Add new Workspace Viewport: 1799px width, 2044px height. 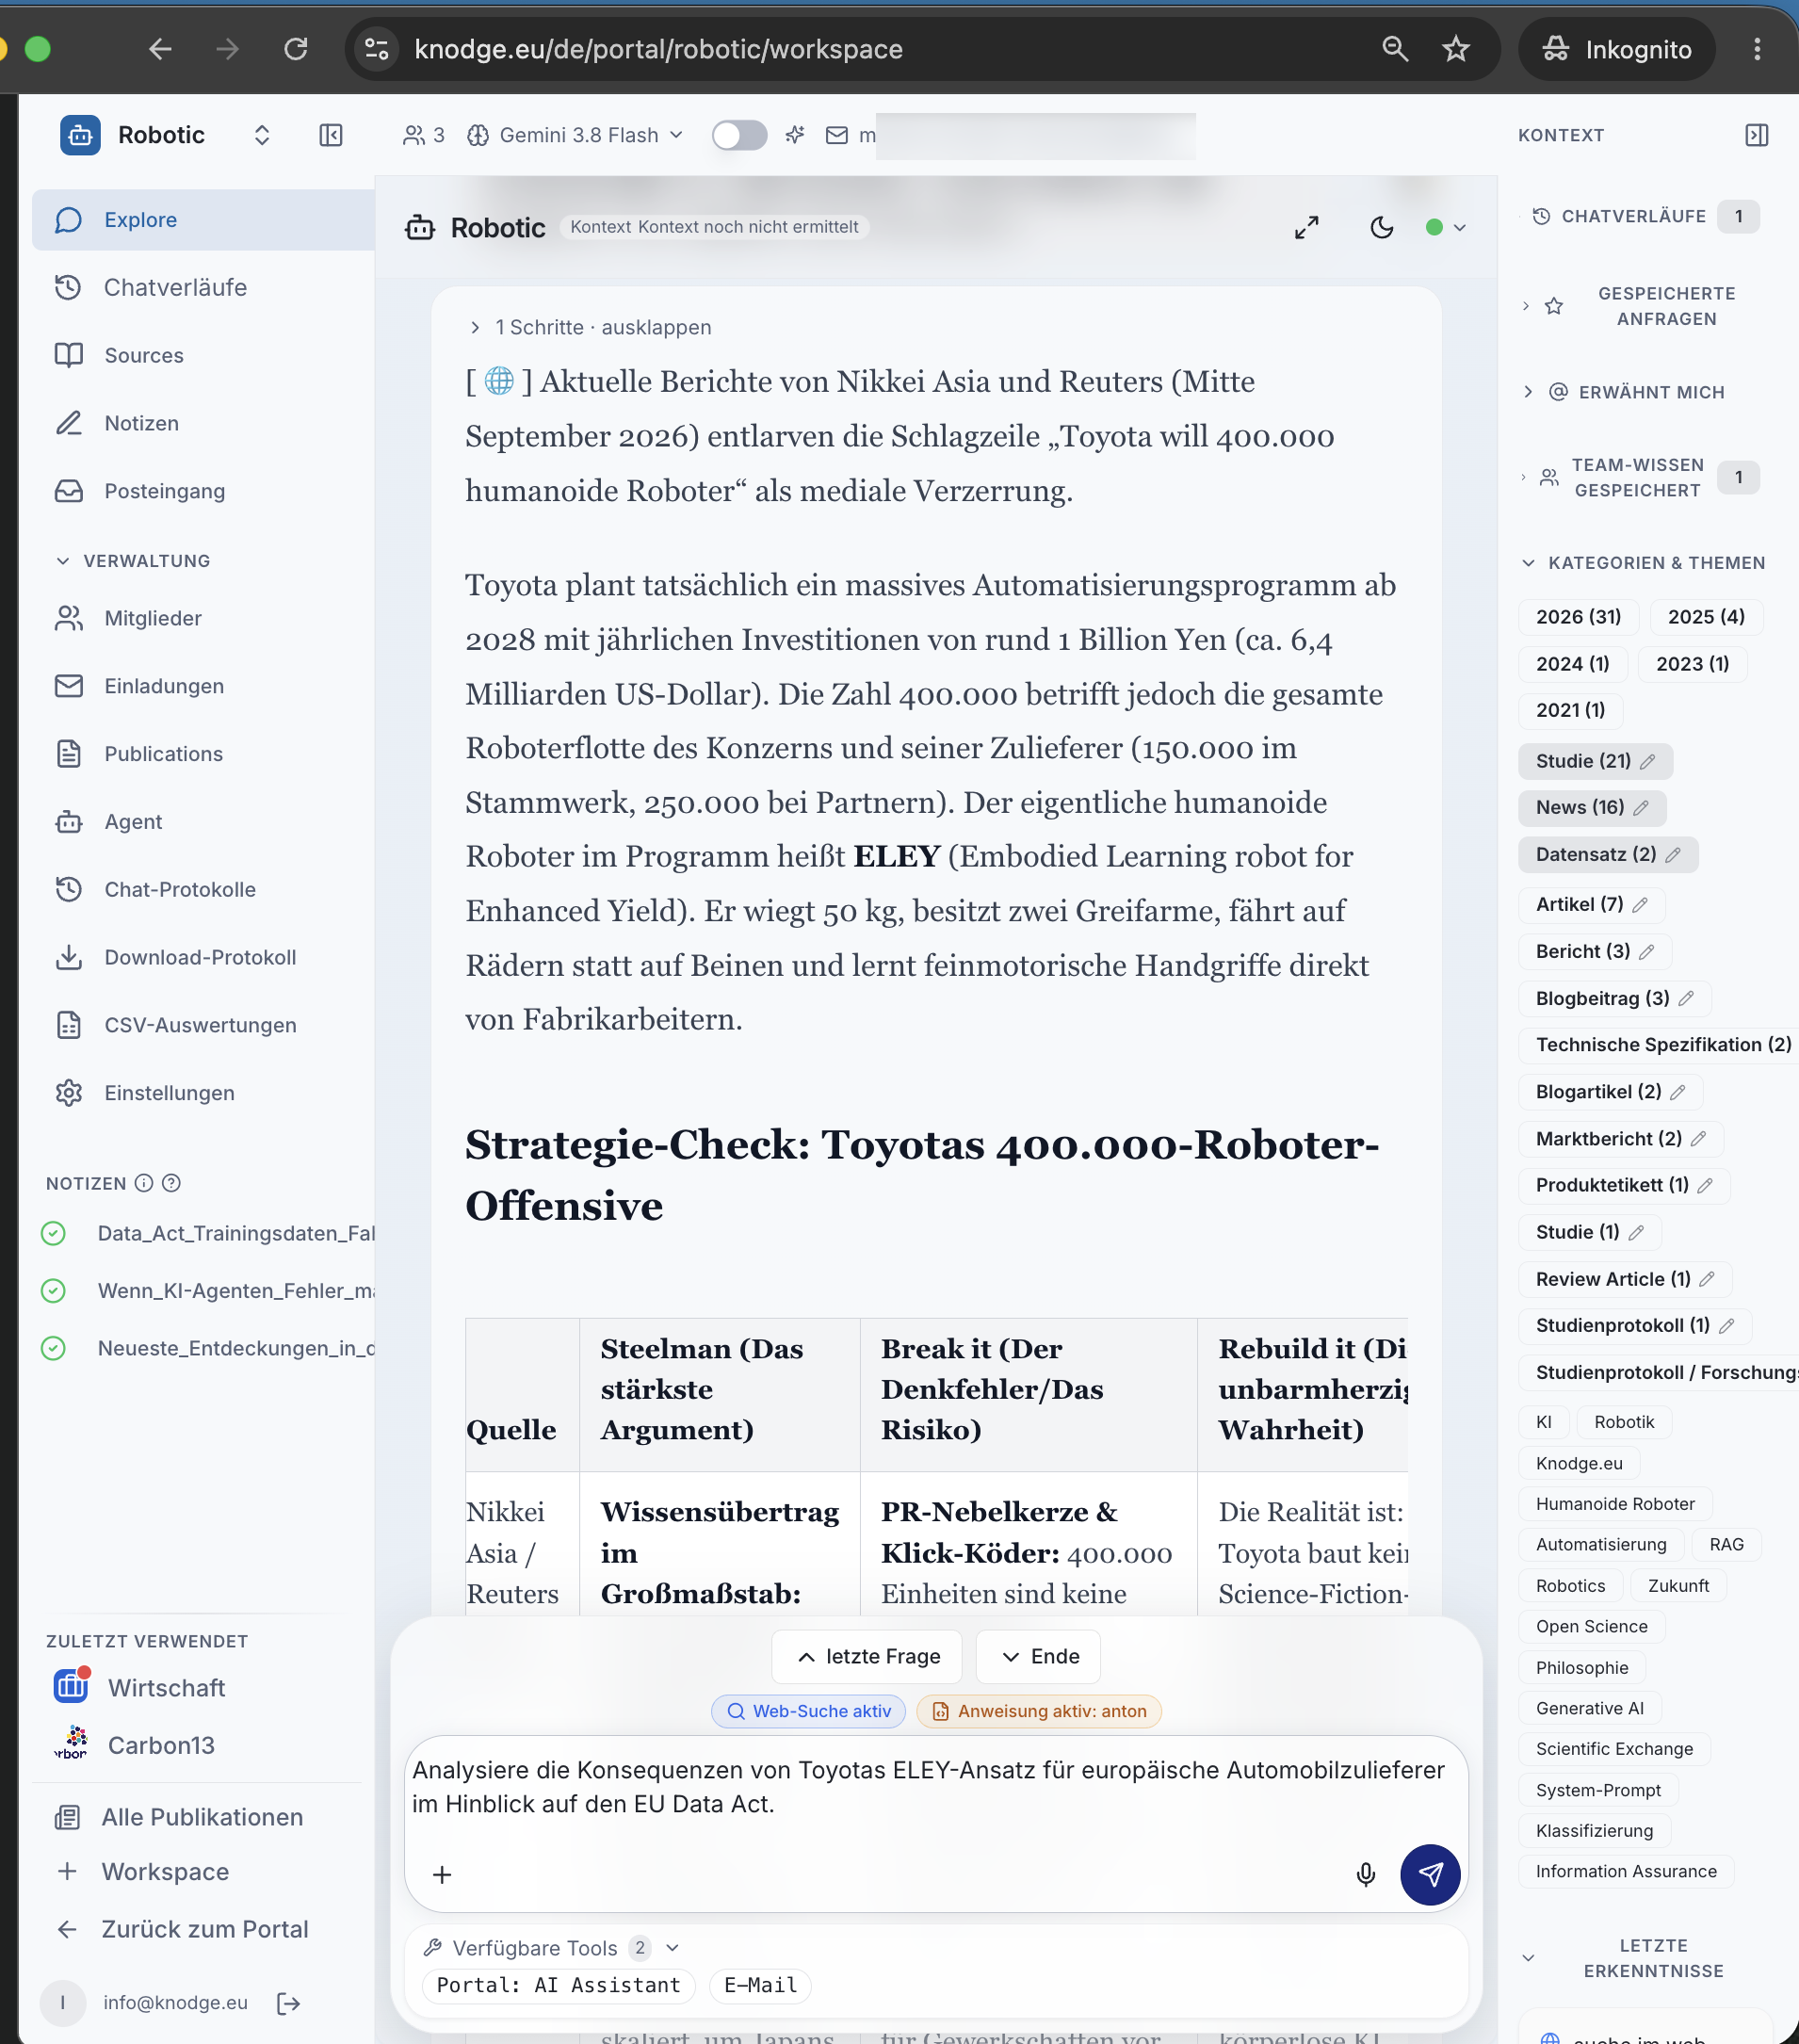(143, 1872)
